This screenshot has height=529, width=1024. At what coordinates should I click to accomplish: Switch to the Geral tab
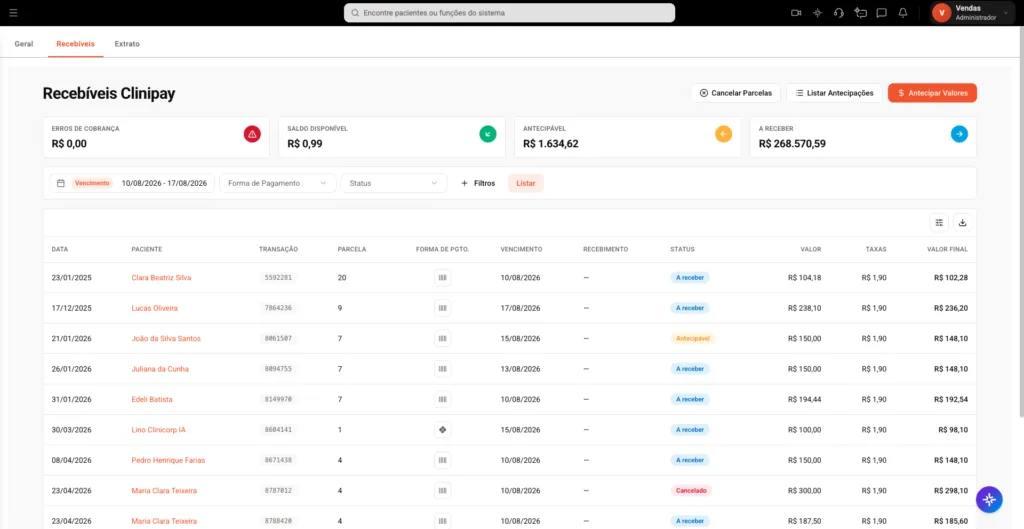(x=24, y=44)
